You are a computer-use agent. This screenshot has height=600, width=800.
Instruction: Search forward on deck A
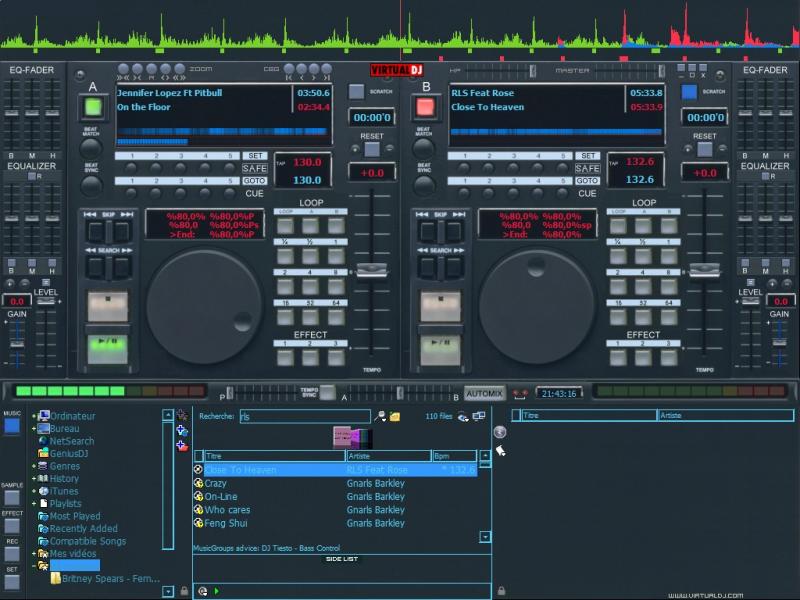click(121, 268)
